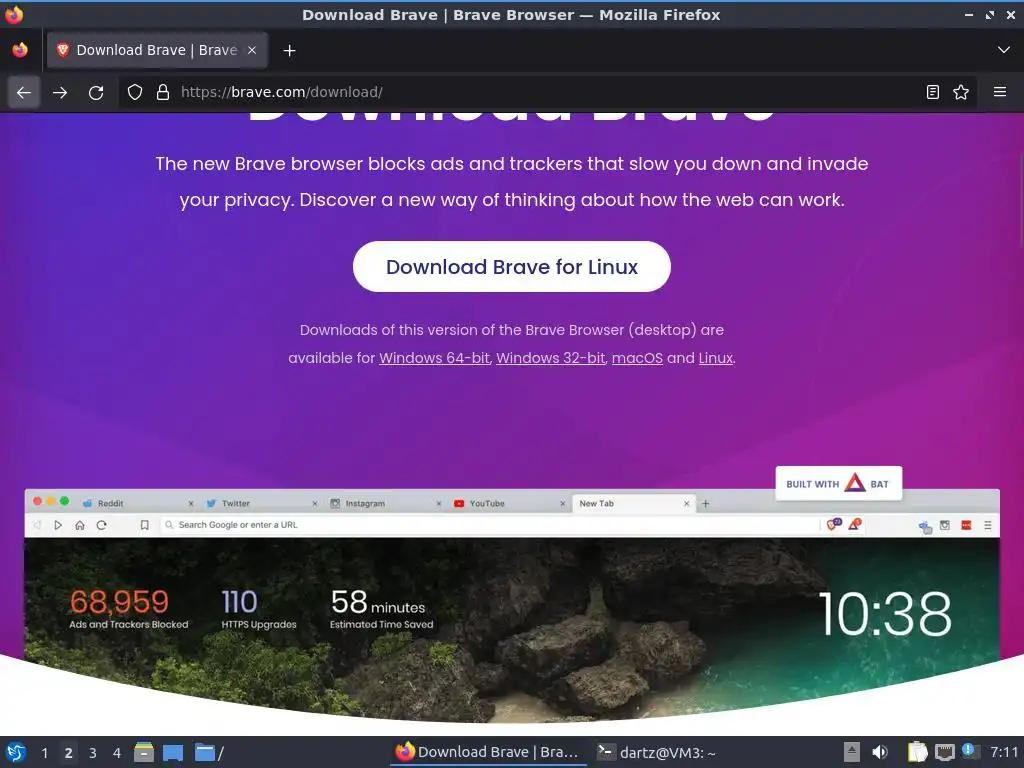Open Firefox View pinned icon
This screenshot has height=768, width=1024.
(x=20, y=50)
